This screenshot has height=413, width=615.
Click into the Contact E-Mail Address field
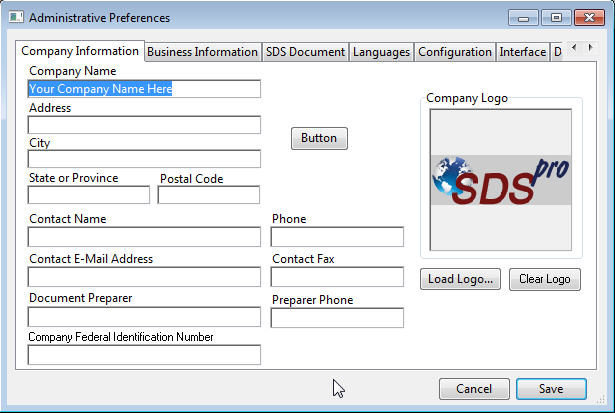(144, 277)
